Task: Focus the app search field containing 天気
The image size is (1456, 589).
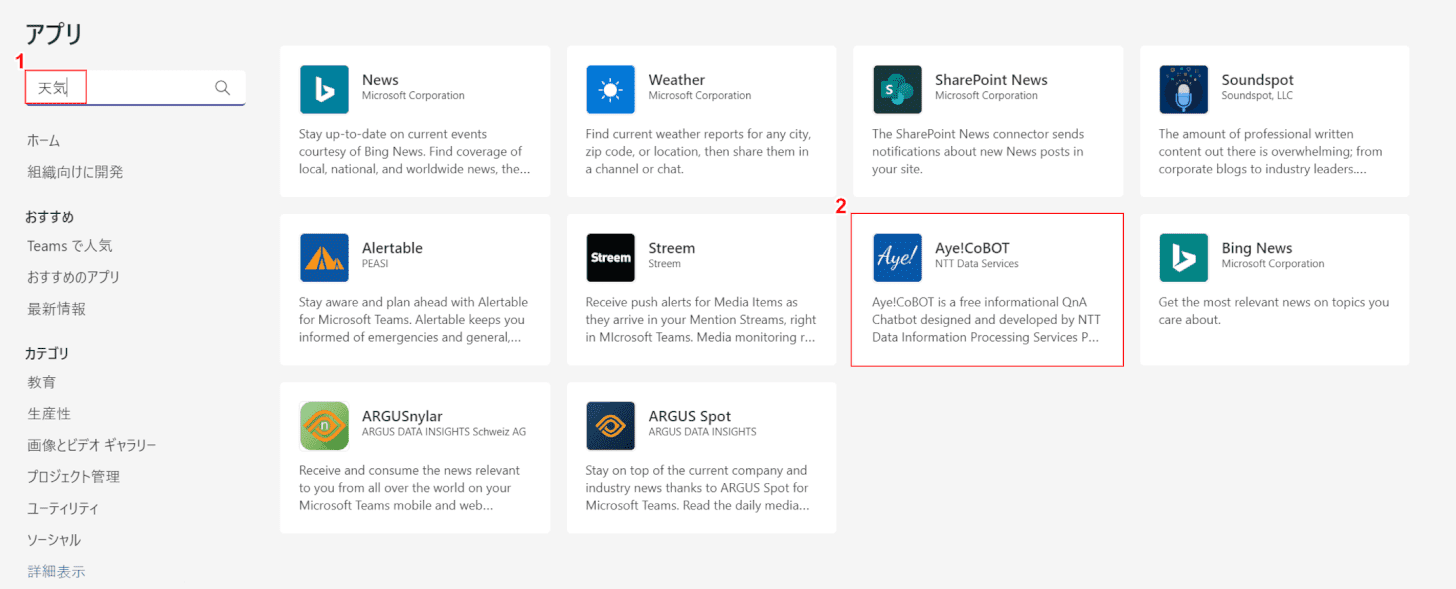Action: [135, 88]
